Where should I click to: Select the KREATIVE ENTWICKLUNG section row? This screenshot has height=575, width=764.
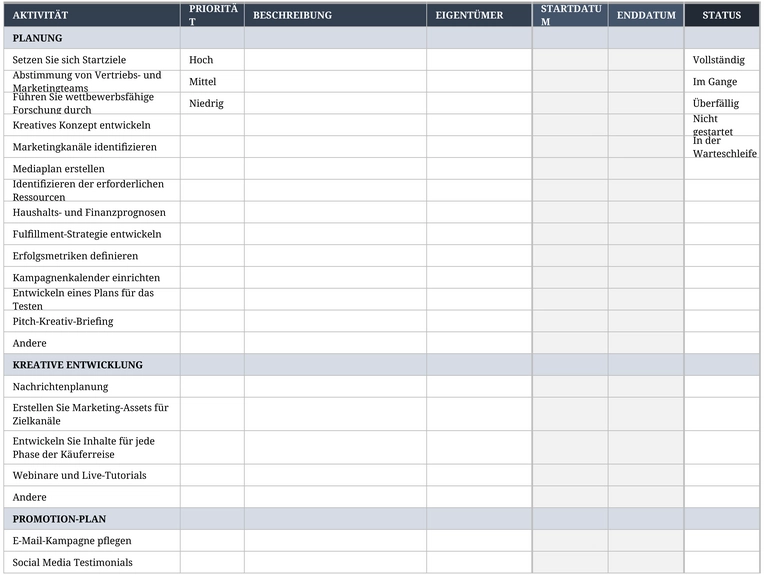(382, 365)
